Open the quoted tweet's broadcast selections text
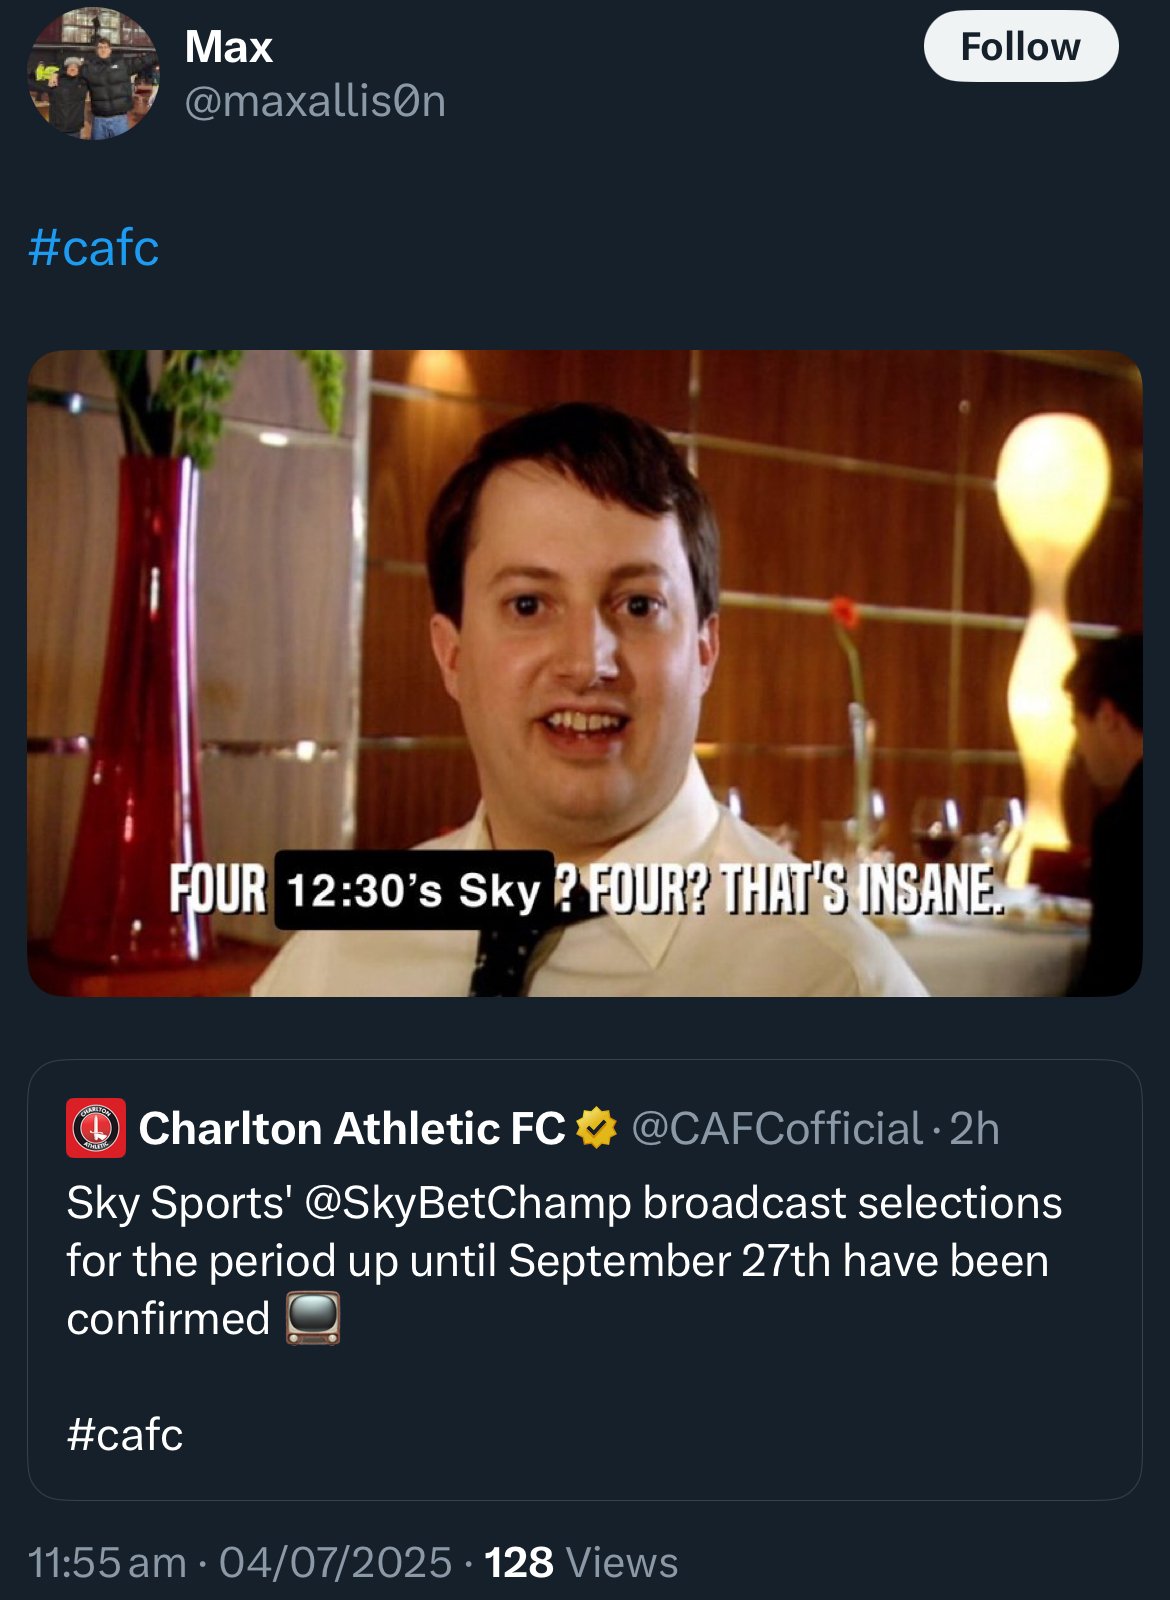The image size is (1170, 1600). pos(564,1261)
